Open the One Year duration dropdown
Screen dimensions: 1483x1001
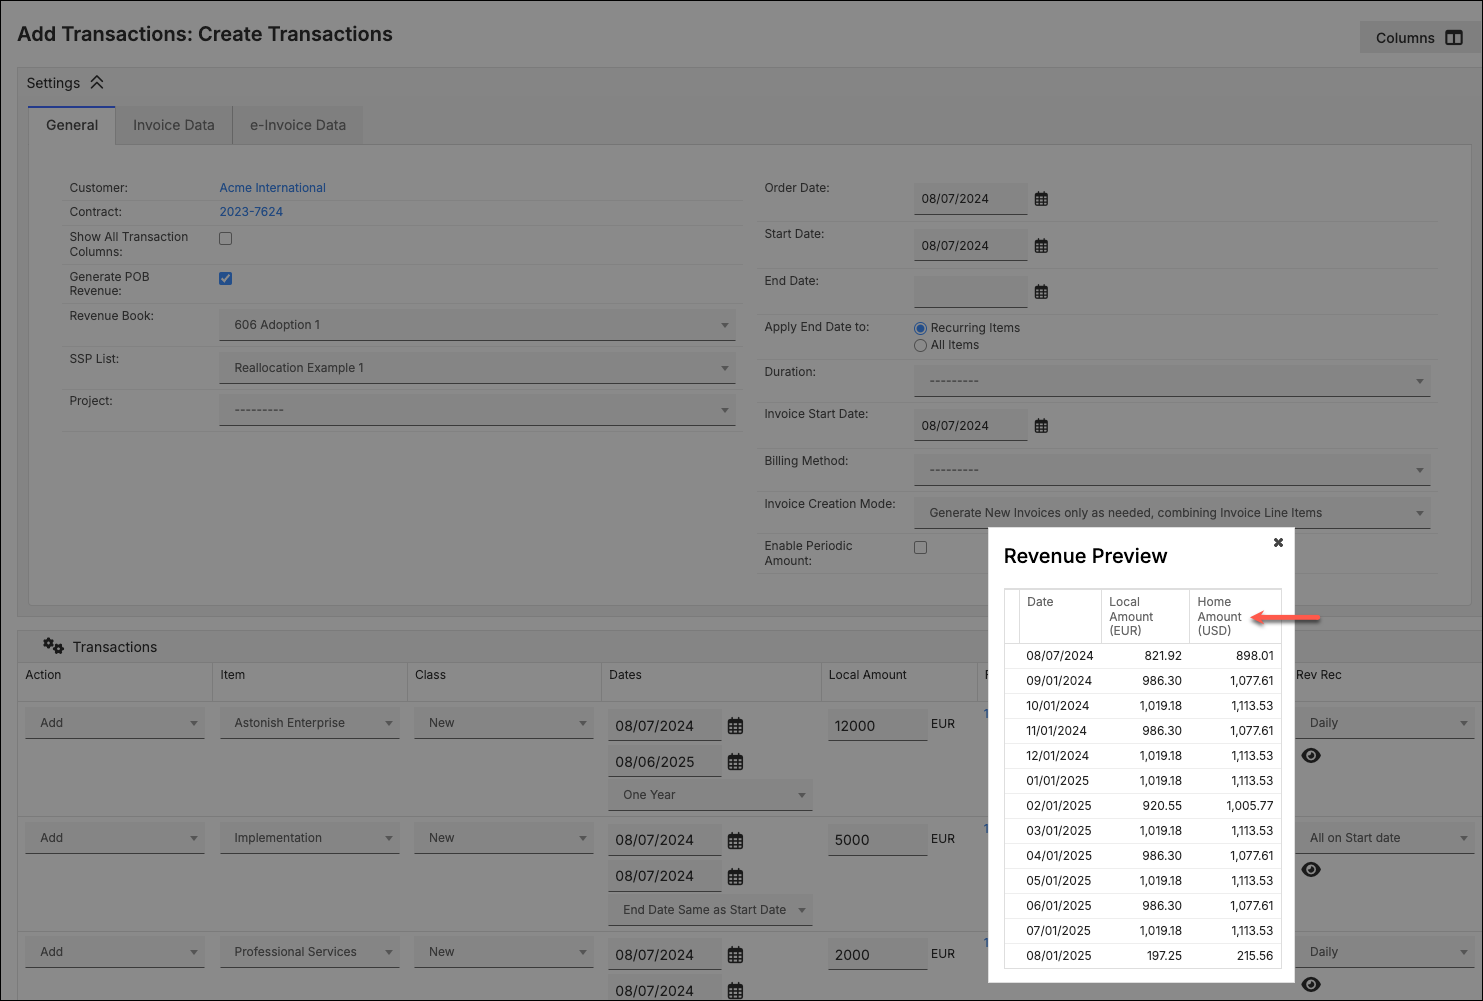[x=711, y=795]
